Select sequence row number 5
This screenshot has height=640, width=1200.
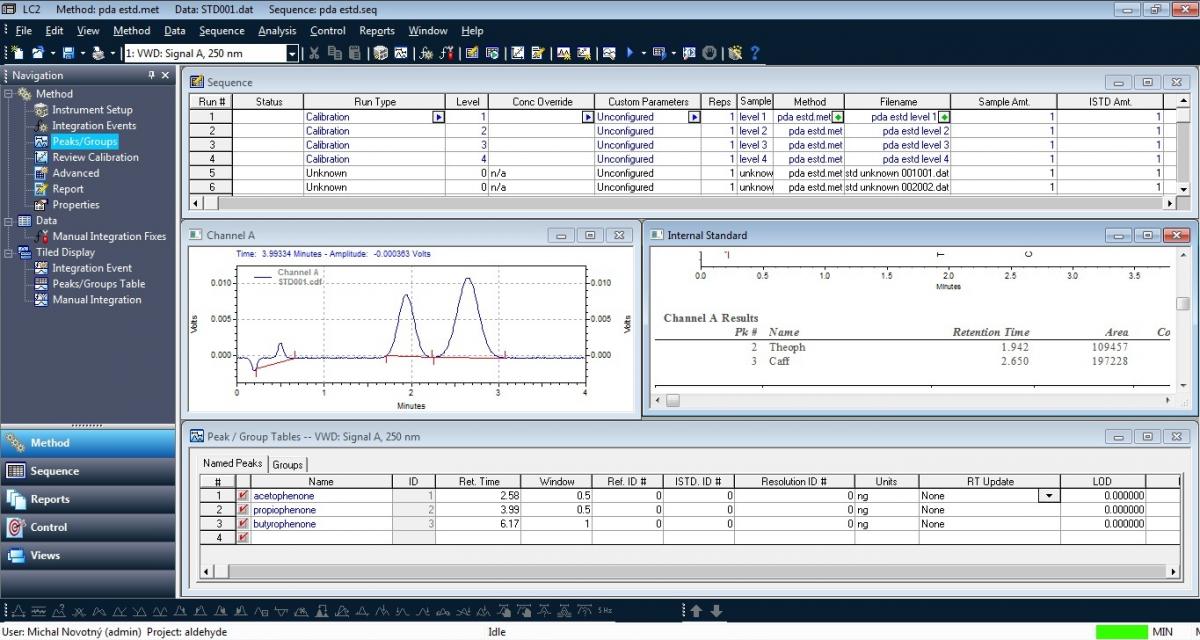(x=212, y=173)
